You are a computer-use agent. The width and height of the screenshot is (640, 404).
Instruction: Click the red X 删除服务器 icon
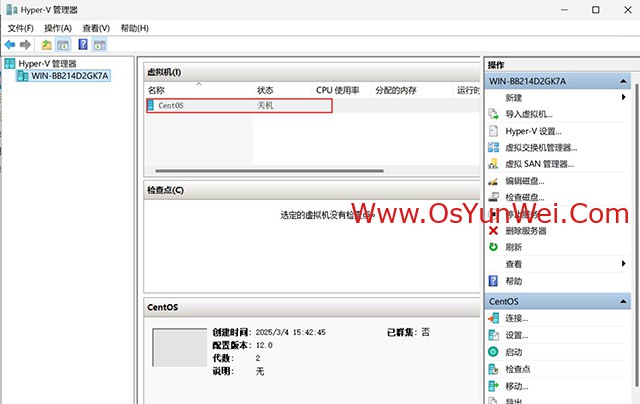coord(493,231)
